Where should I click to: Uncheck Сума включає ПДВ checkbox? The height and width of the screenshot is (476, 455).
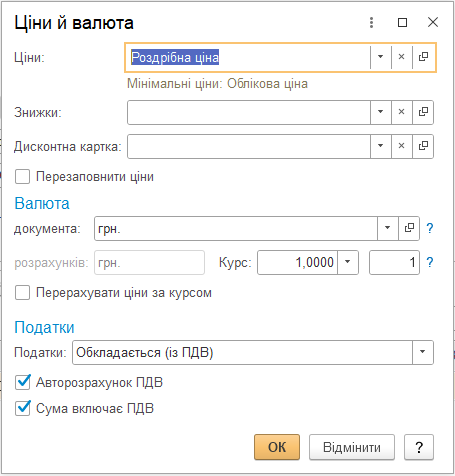click(23, 408)
